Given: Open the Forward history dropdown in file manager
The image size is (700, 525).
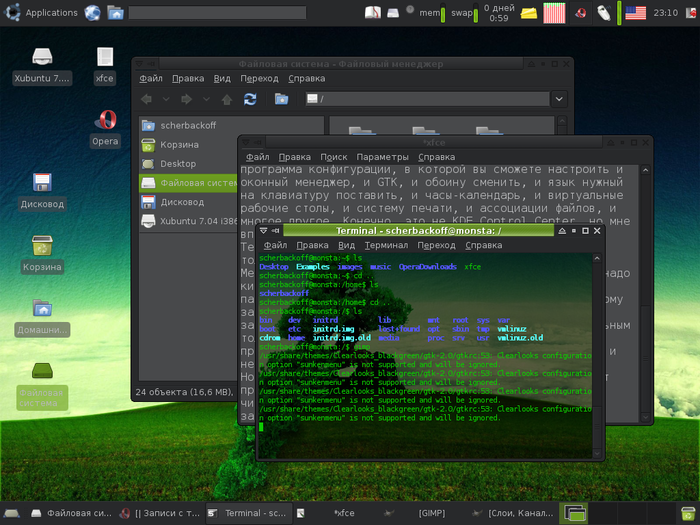Looking at the screenshot, I should [206, 99].
